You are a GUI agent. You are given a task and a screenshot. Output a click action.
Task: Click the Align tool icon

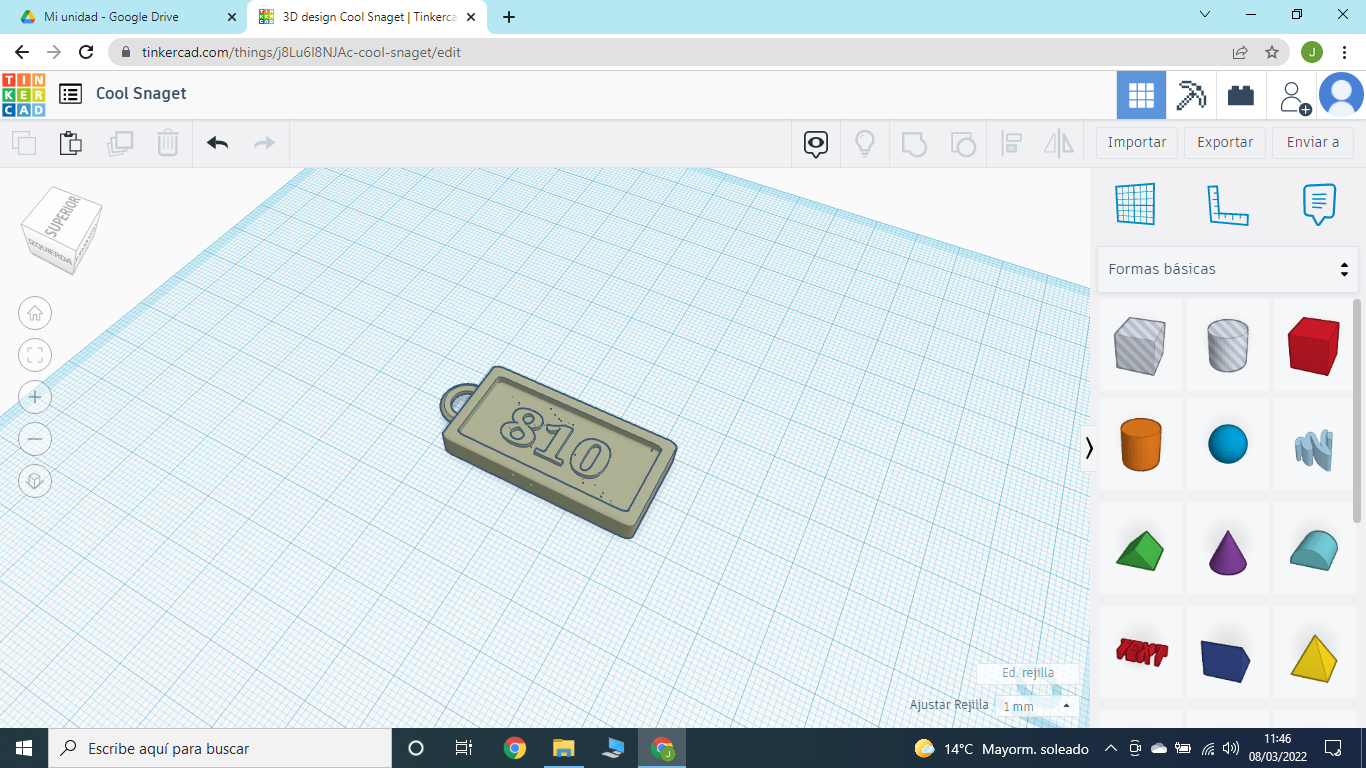point(1011,144)
